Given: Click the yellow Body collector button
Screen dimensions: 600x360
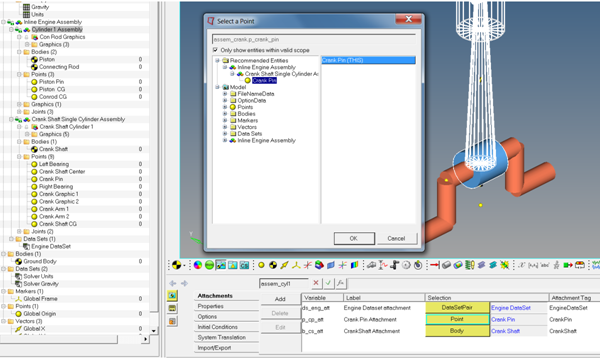Looking at the screenshot, I should click(457, 331).
